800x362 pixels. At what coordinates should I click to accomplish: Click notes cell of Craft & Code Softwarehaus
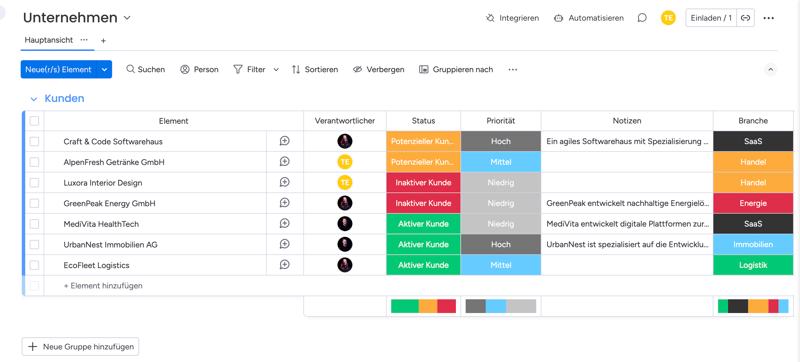click(x=627, y=141)
